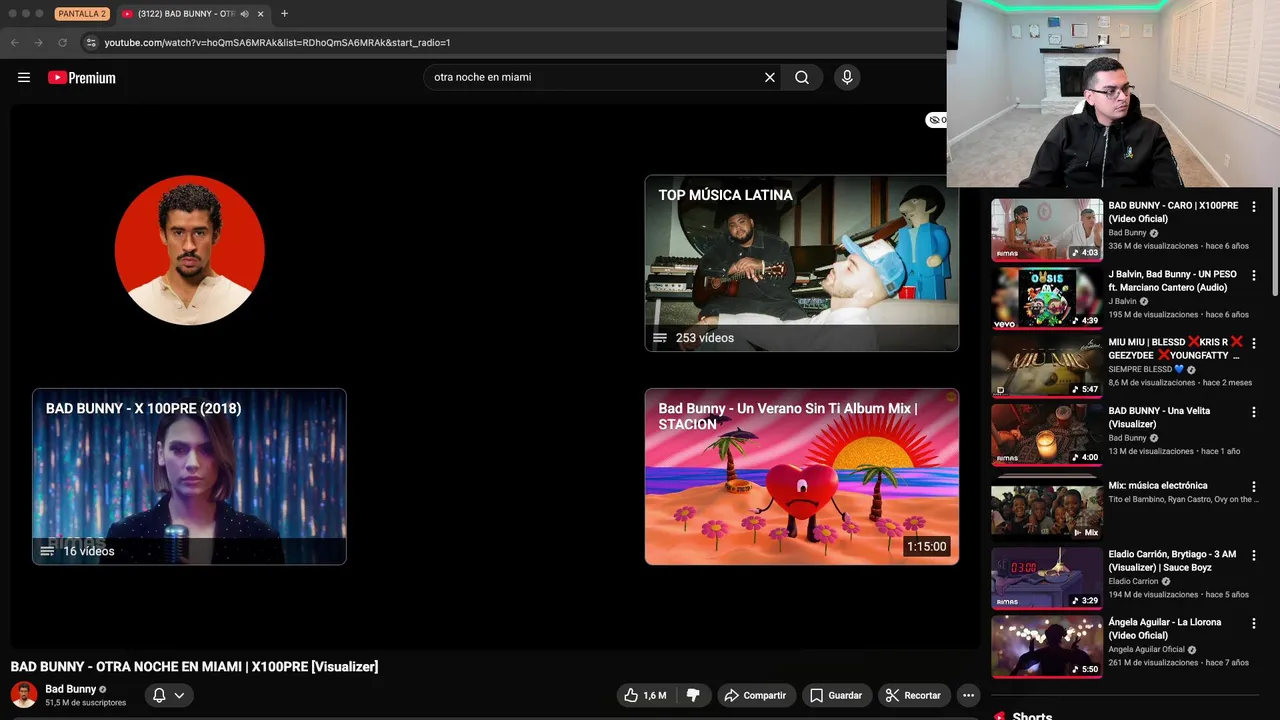Screen dimensions: 1280x720
Task: Open Eladio Carrion channel name
Action: 1133,581
